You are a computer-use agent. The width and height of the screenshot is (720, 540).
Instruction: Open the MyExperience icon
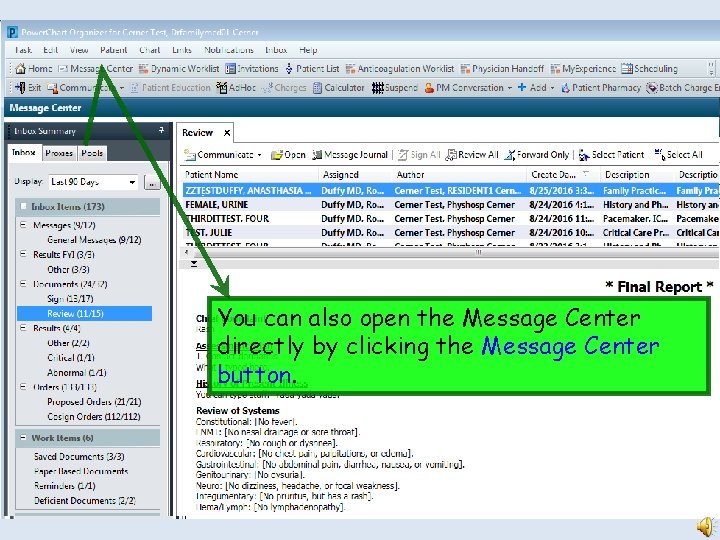[555, 68]
